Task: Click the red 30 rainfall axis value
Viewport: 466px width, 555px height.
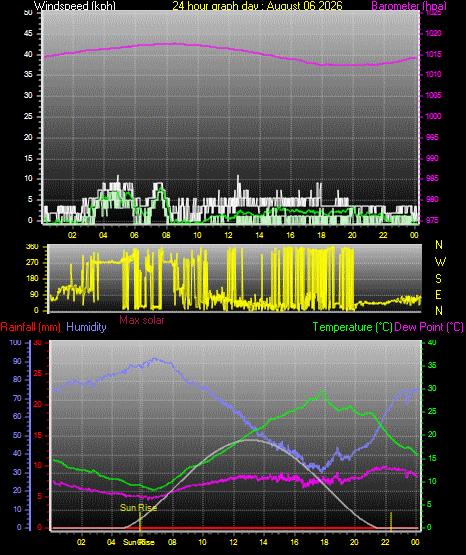Action: pyautogui.click(x=38, y=343)
